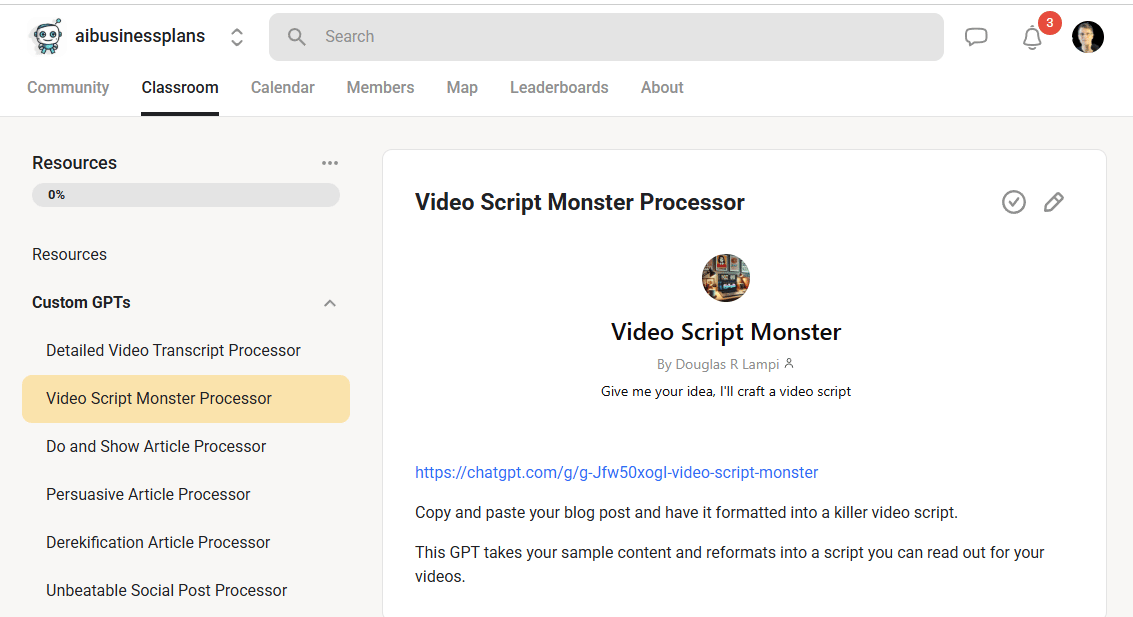1133x617 pixels.
Task: Open Derekification Article Processor lesson
Action: (158, 543)
